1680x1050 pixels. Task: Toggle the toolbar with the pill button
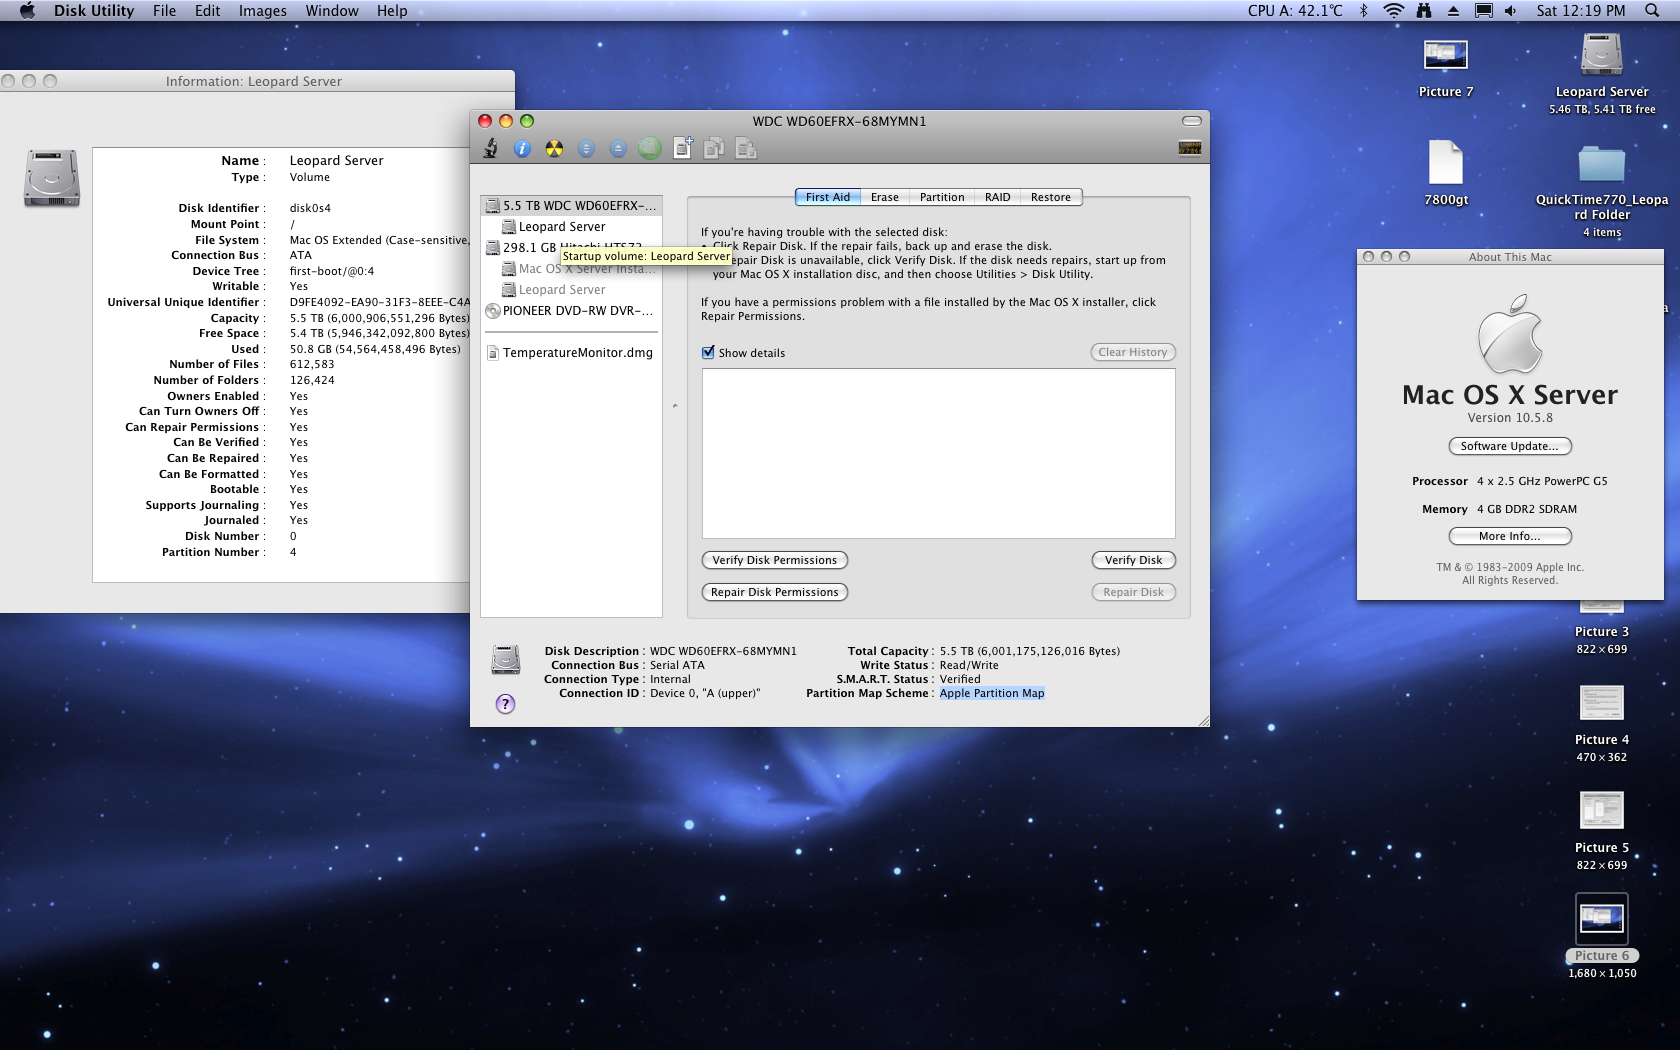[x=1192, y=121]
